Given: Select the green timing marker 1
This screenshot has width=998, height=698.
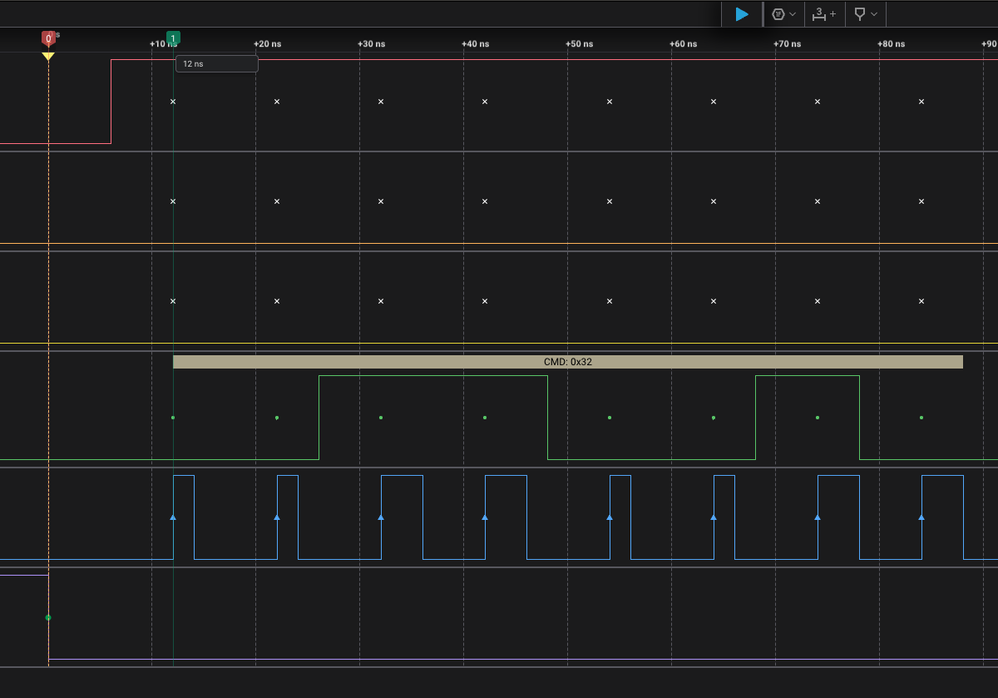Looking at the screenshot, I should click(x=172, y=38).
